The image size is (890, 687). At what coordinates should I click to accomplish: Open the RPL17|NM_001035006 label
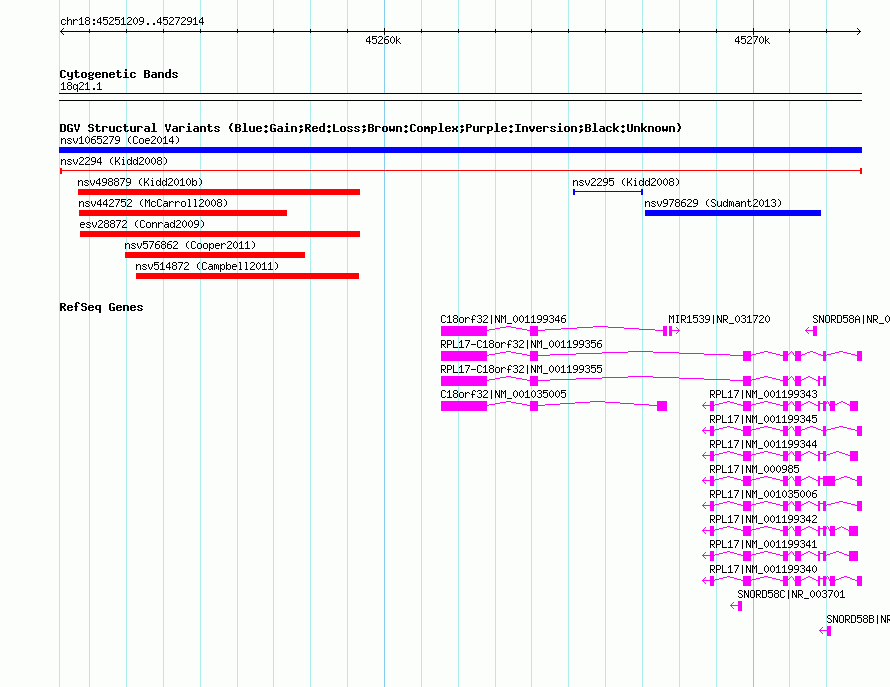tap(763, 495)
